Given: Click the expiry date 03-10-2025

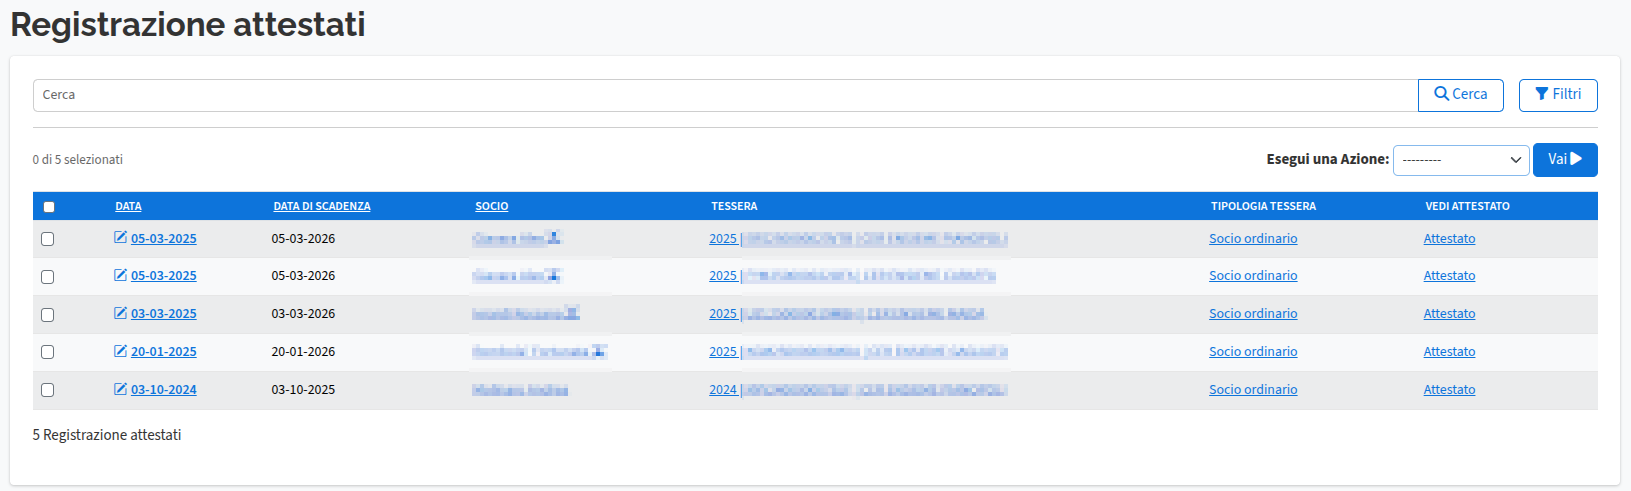Looking at the screenshot, I should (x=303, y=389).
